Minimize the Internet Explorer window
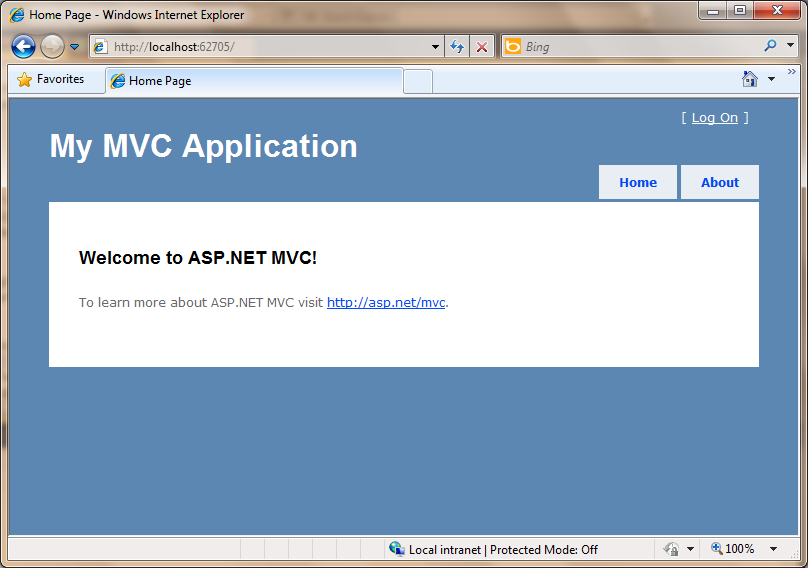808x568 pixels. (713, 11)
